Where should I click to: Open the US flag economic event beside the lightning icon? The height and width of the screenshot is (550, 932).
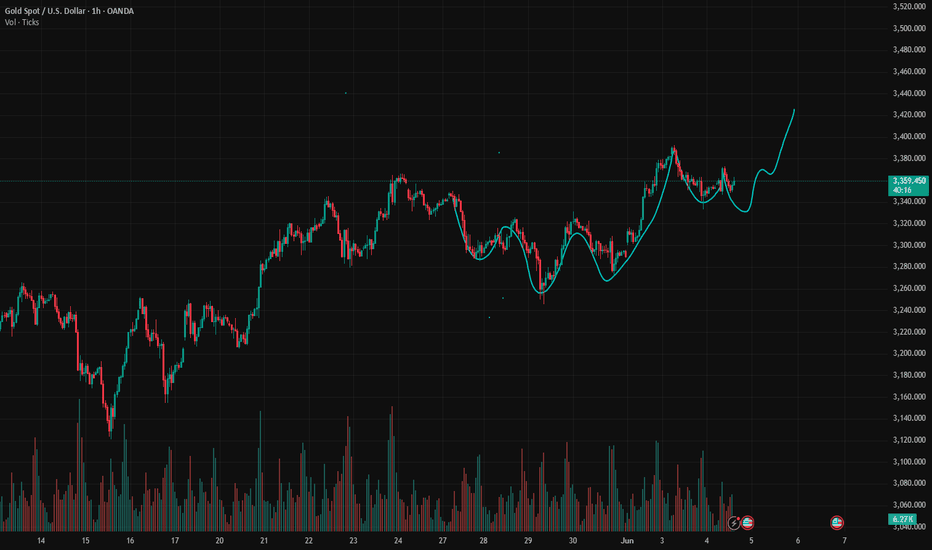coord(748,523)
